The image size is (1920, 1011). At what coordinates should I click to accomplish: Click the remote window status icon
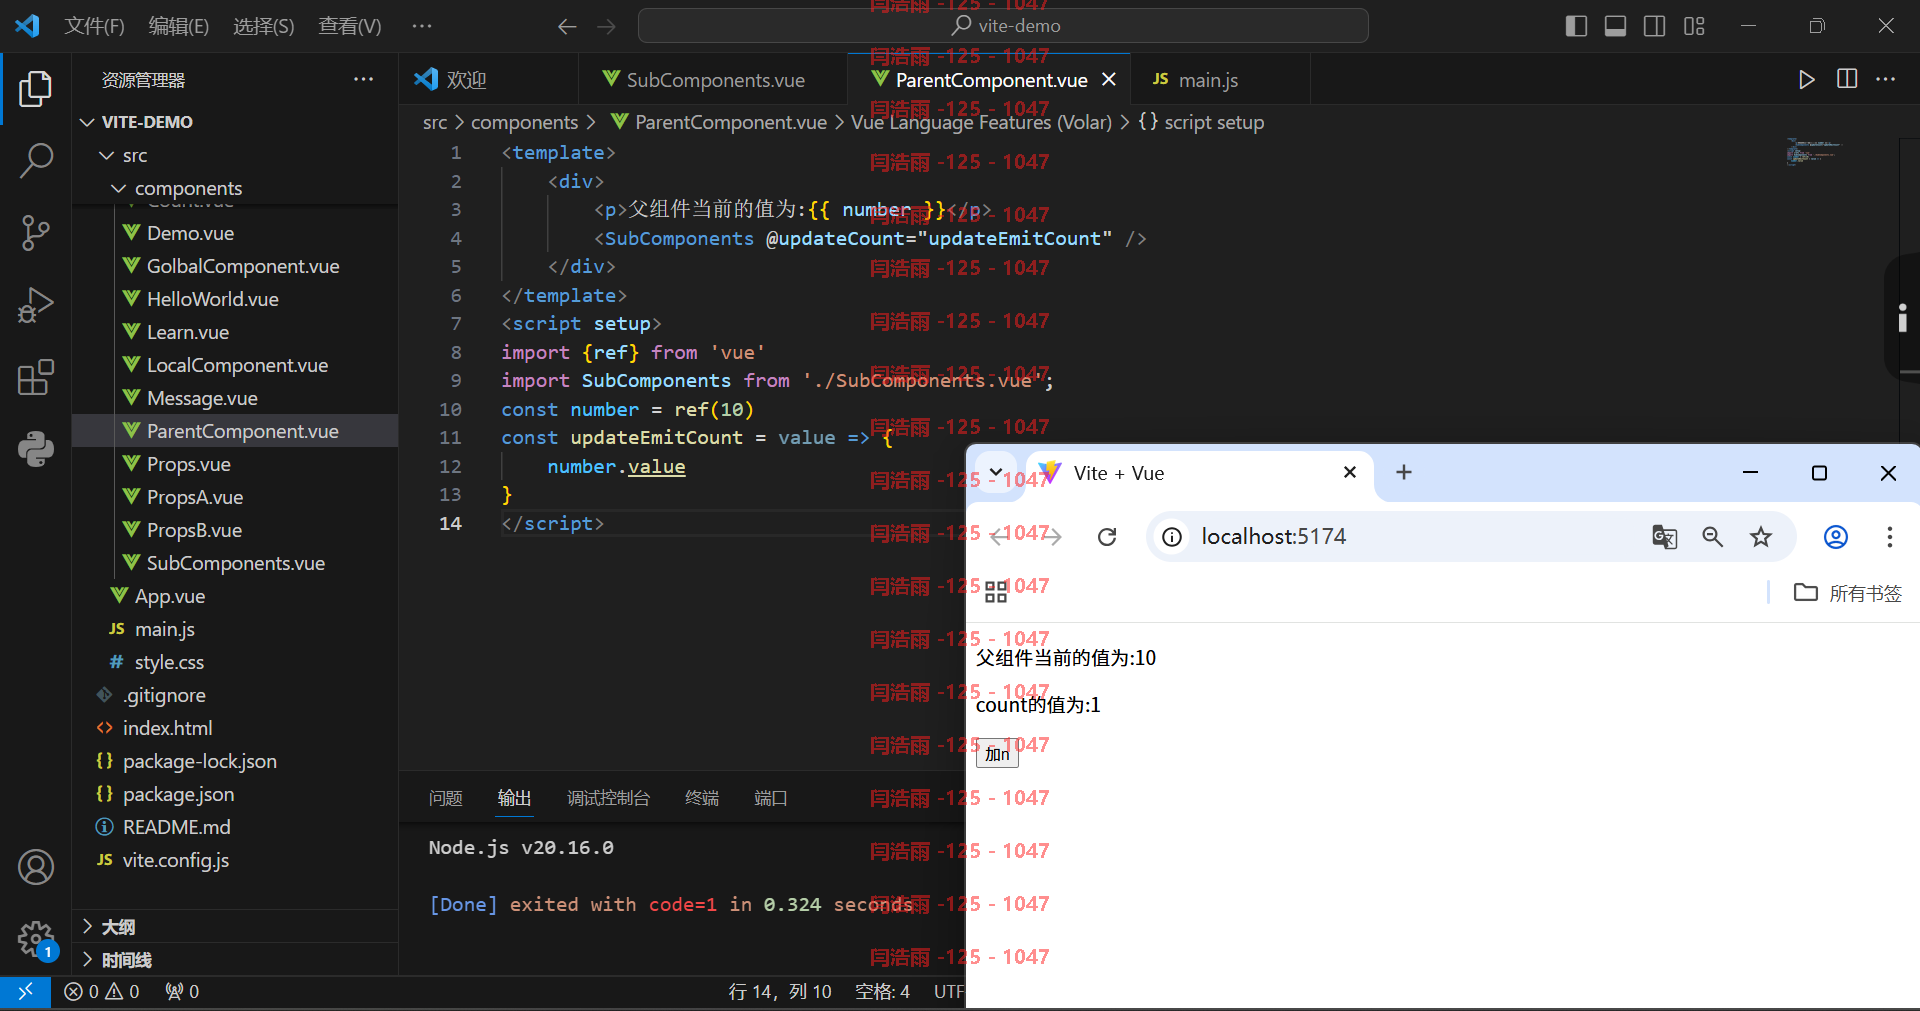pyautogui.click(x=25, y=991)
